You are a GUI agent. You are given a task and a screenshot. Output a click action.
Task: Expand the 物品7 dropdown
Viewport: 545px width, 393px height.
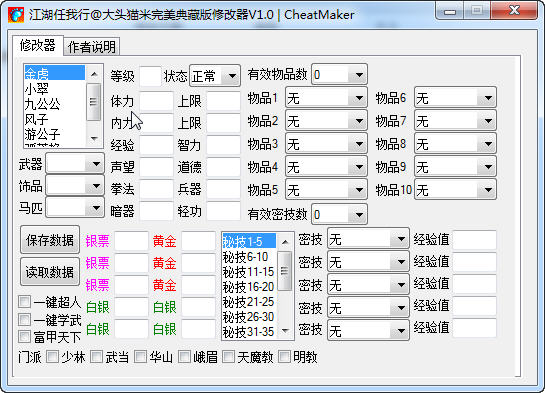[455, 121]
